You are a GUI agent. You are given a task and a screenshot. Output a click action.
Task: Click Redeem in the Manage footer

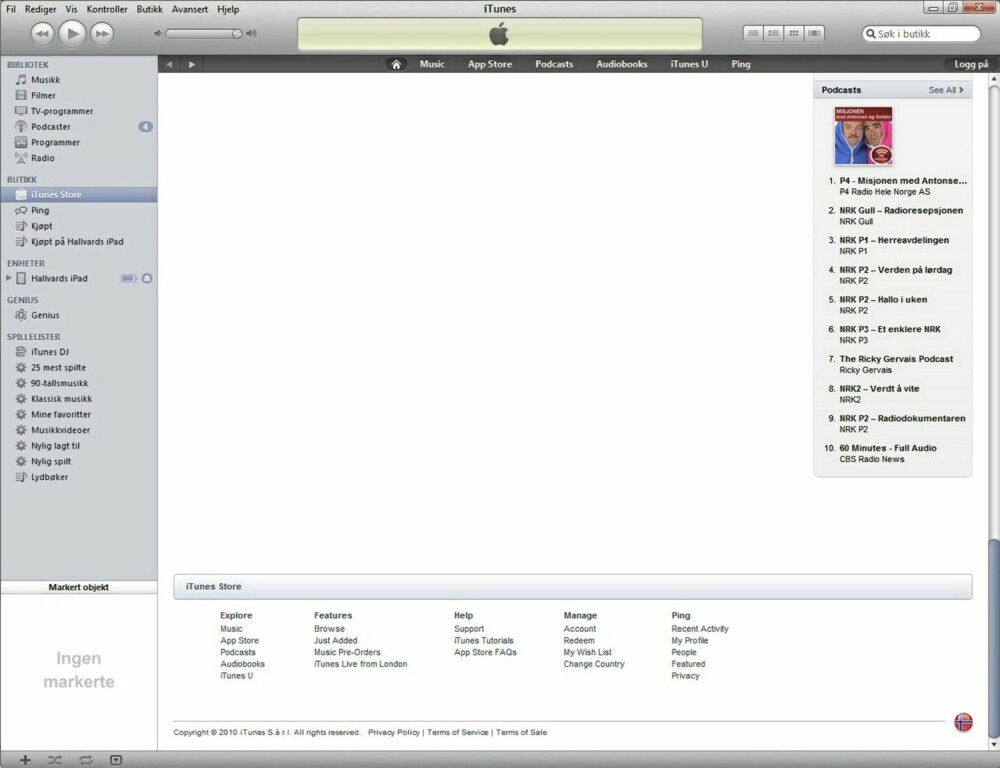click(x=578, y=640)
